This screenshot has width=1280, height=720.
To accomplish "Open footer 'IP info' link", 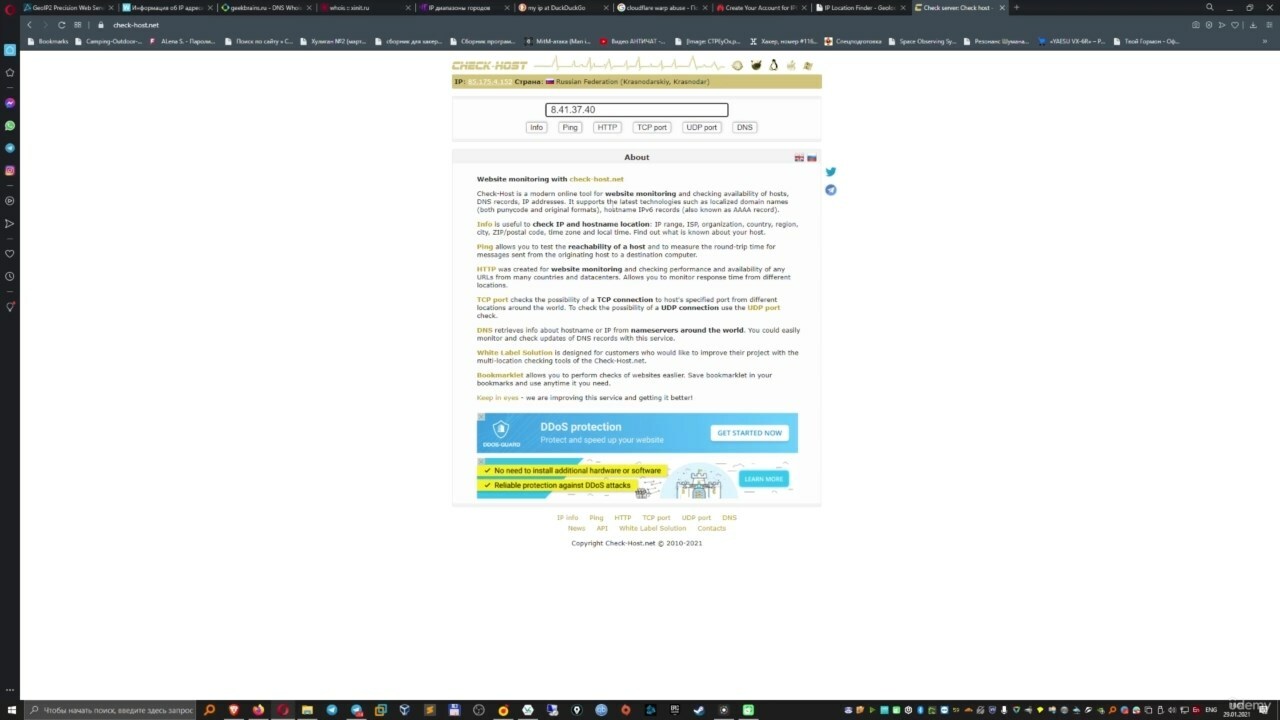I will click(567, 518).
